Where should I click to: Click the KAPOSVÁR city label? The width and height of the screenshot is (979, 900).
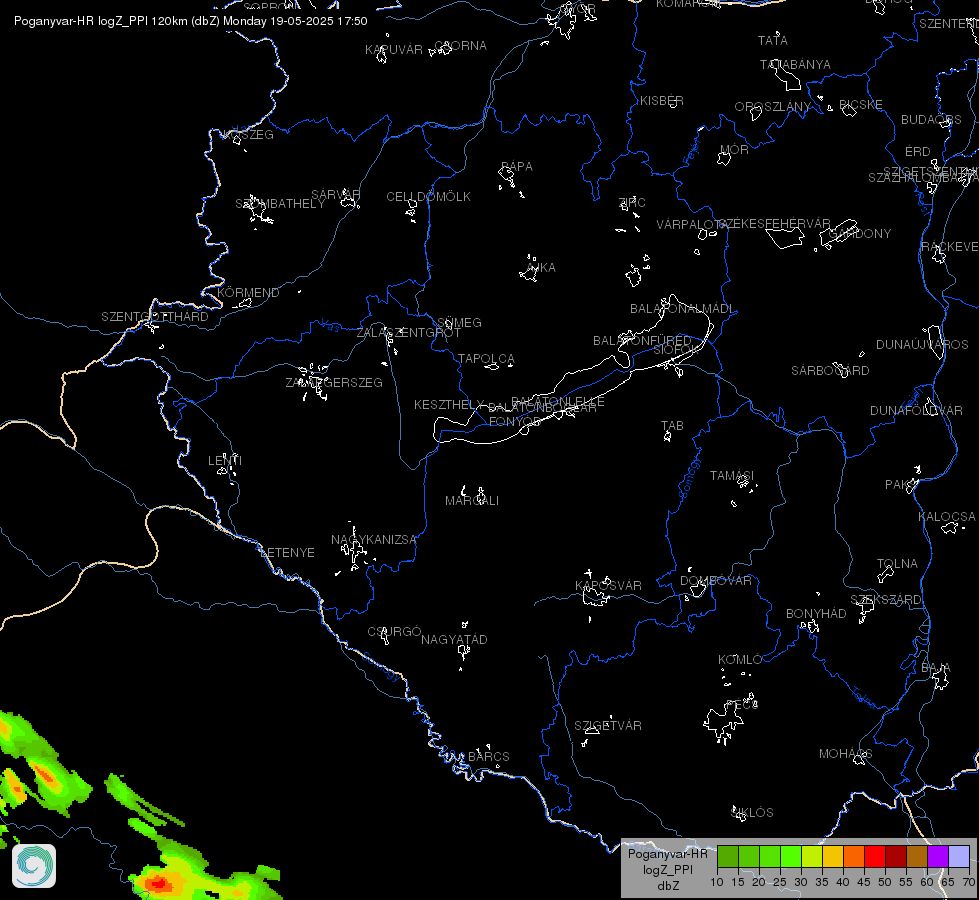(x=608, y=585)
